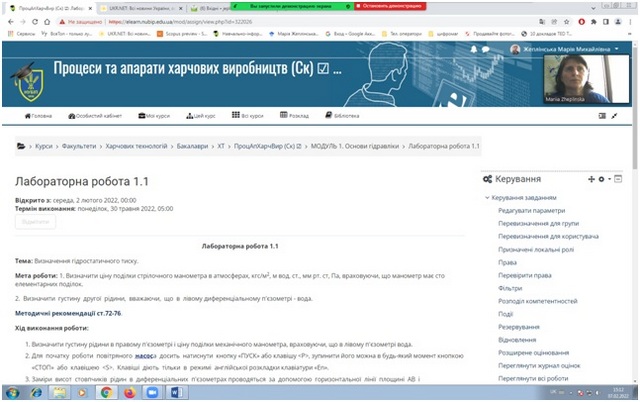This screenshot has height=402, width=640.
Task: Open Факультети breadcrumb link
Action: [79, 146]
